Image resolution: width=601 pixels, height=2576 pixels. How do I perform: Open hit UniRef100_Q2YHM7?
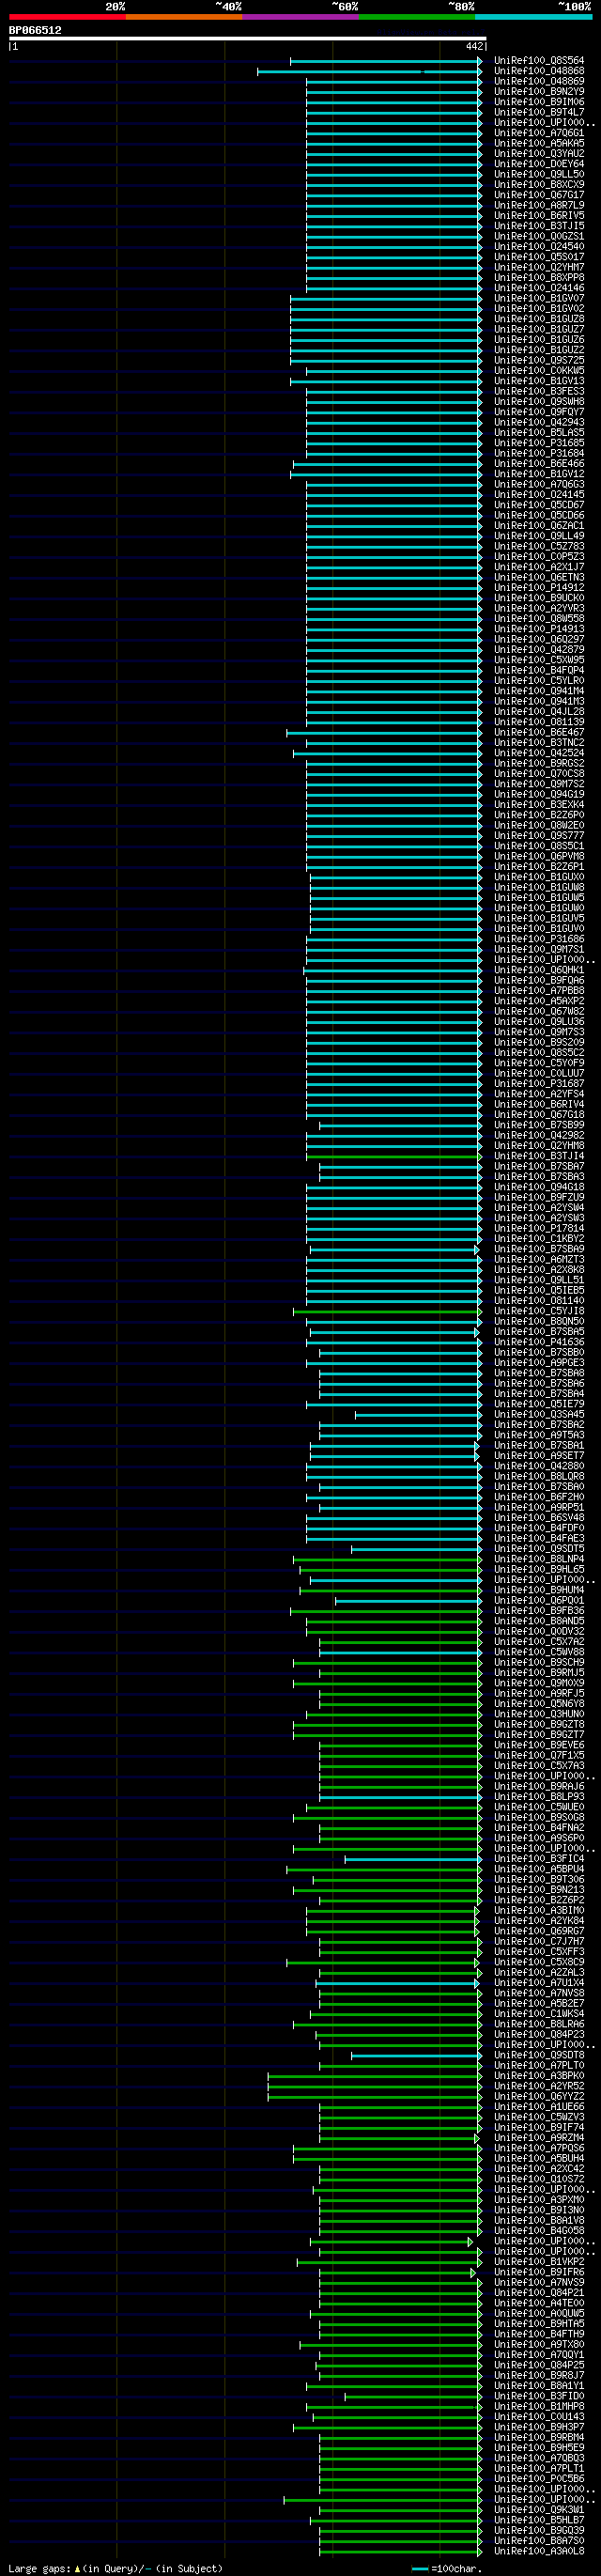pos(539,268)
